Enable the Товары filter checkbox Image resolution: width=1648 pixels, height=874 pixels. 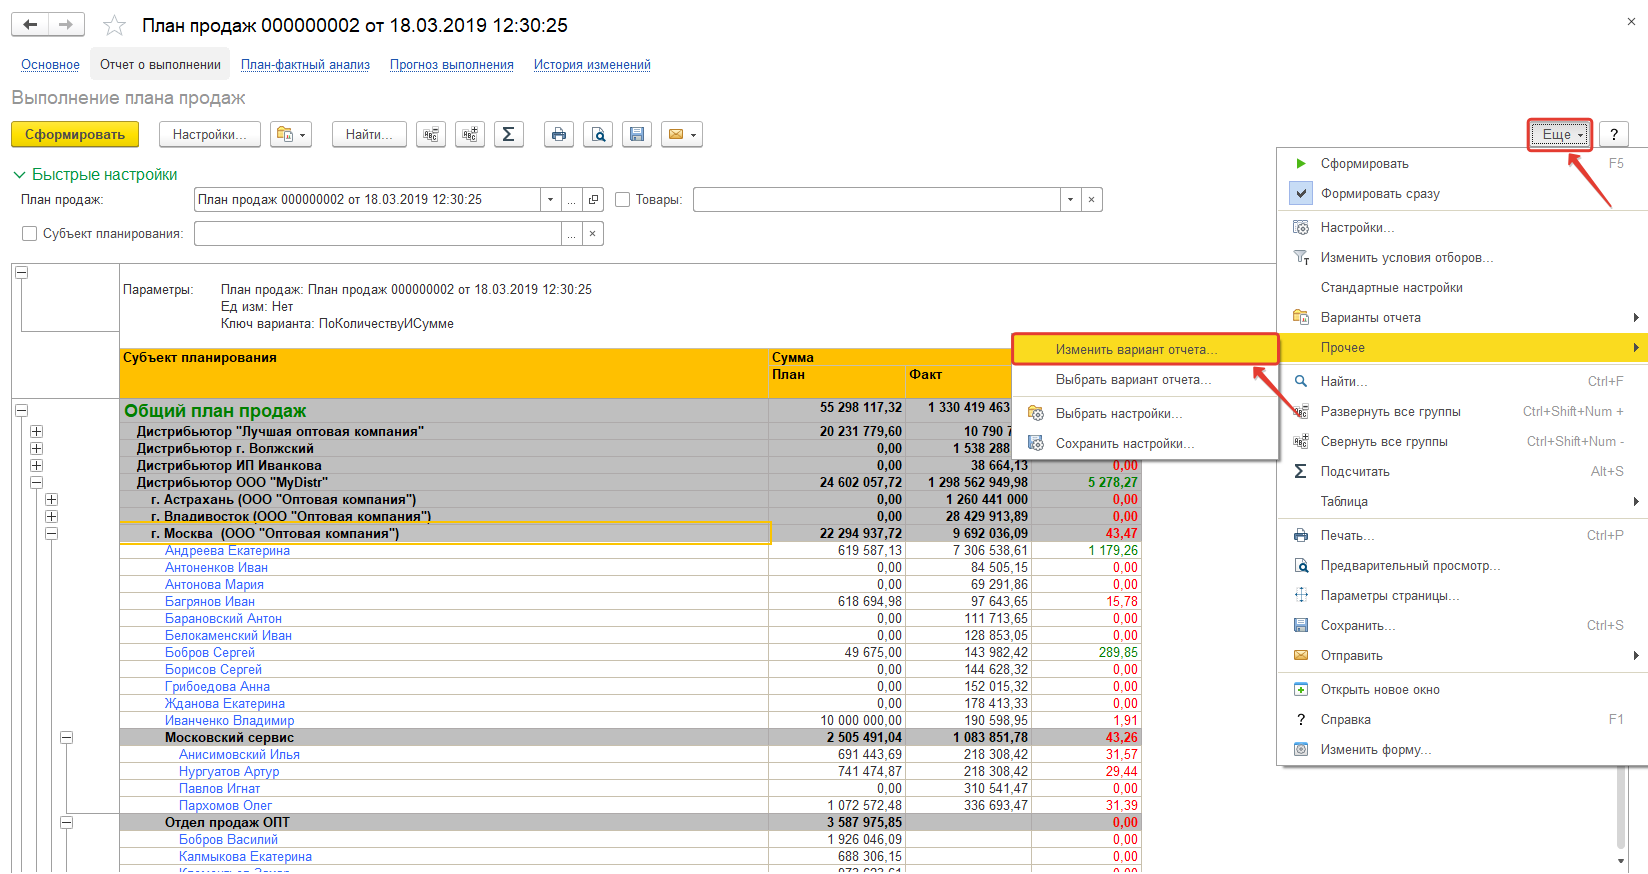(x=622, y=200)
